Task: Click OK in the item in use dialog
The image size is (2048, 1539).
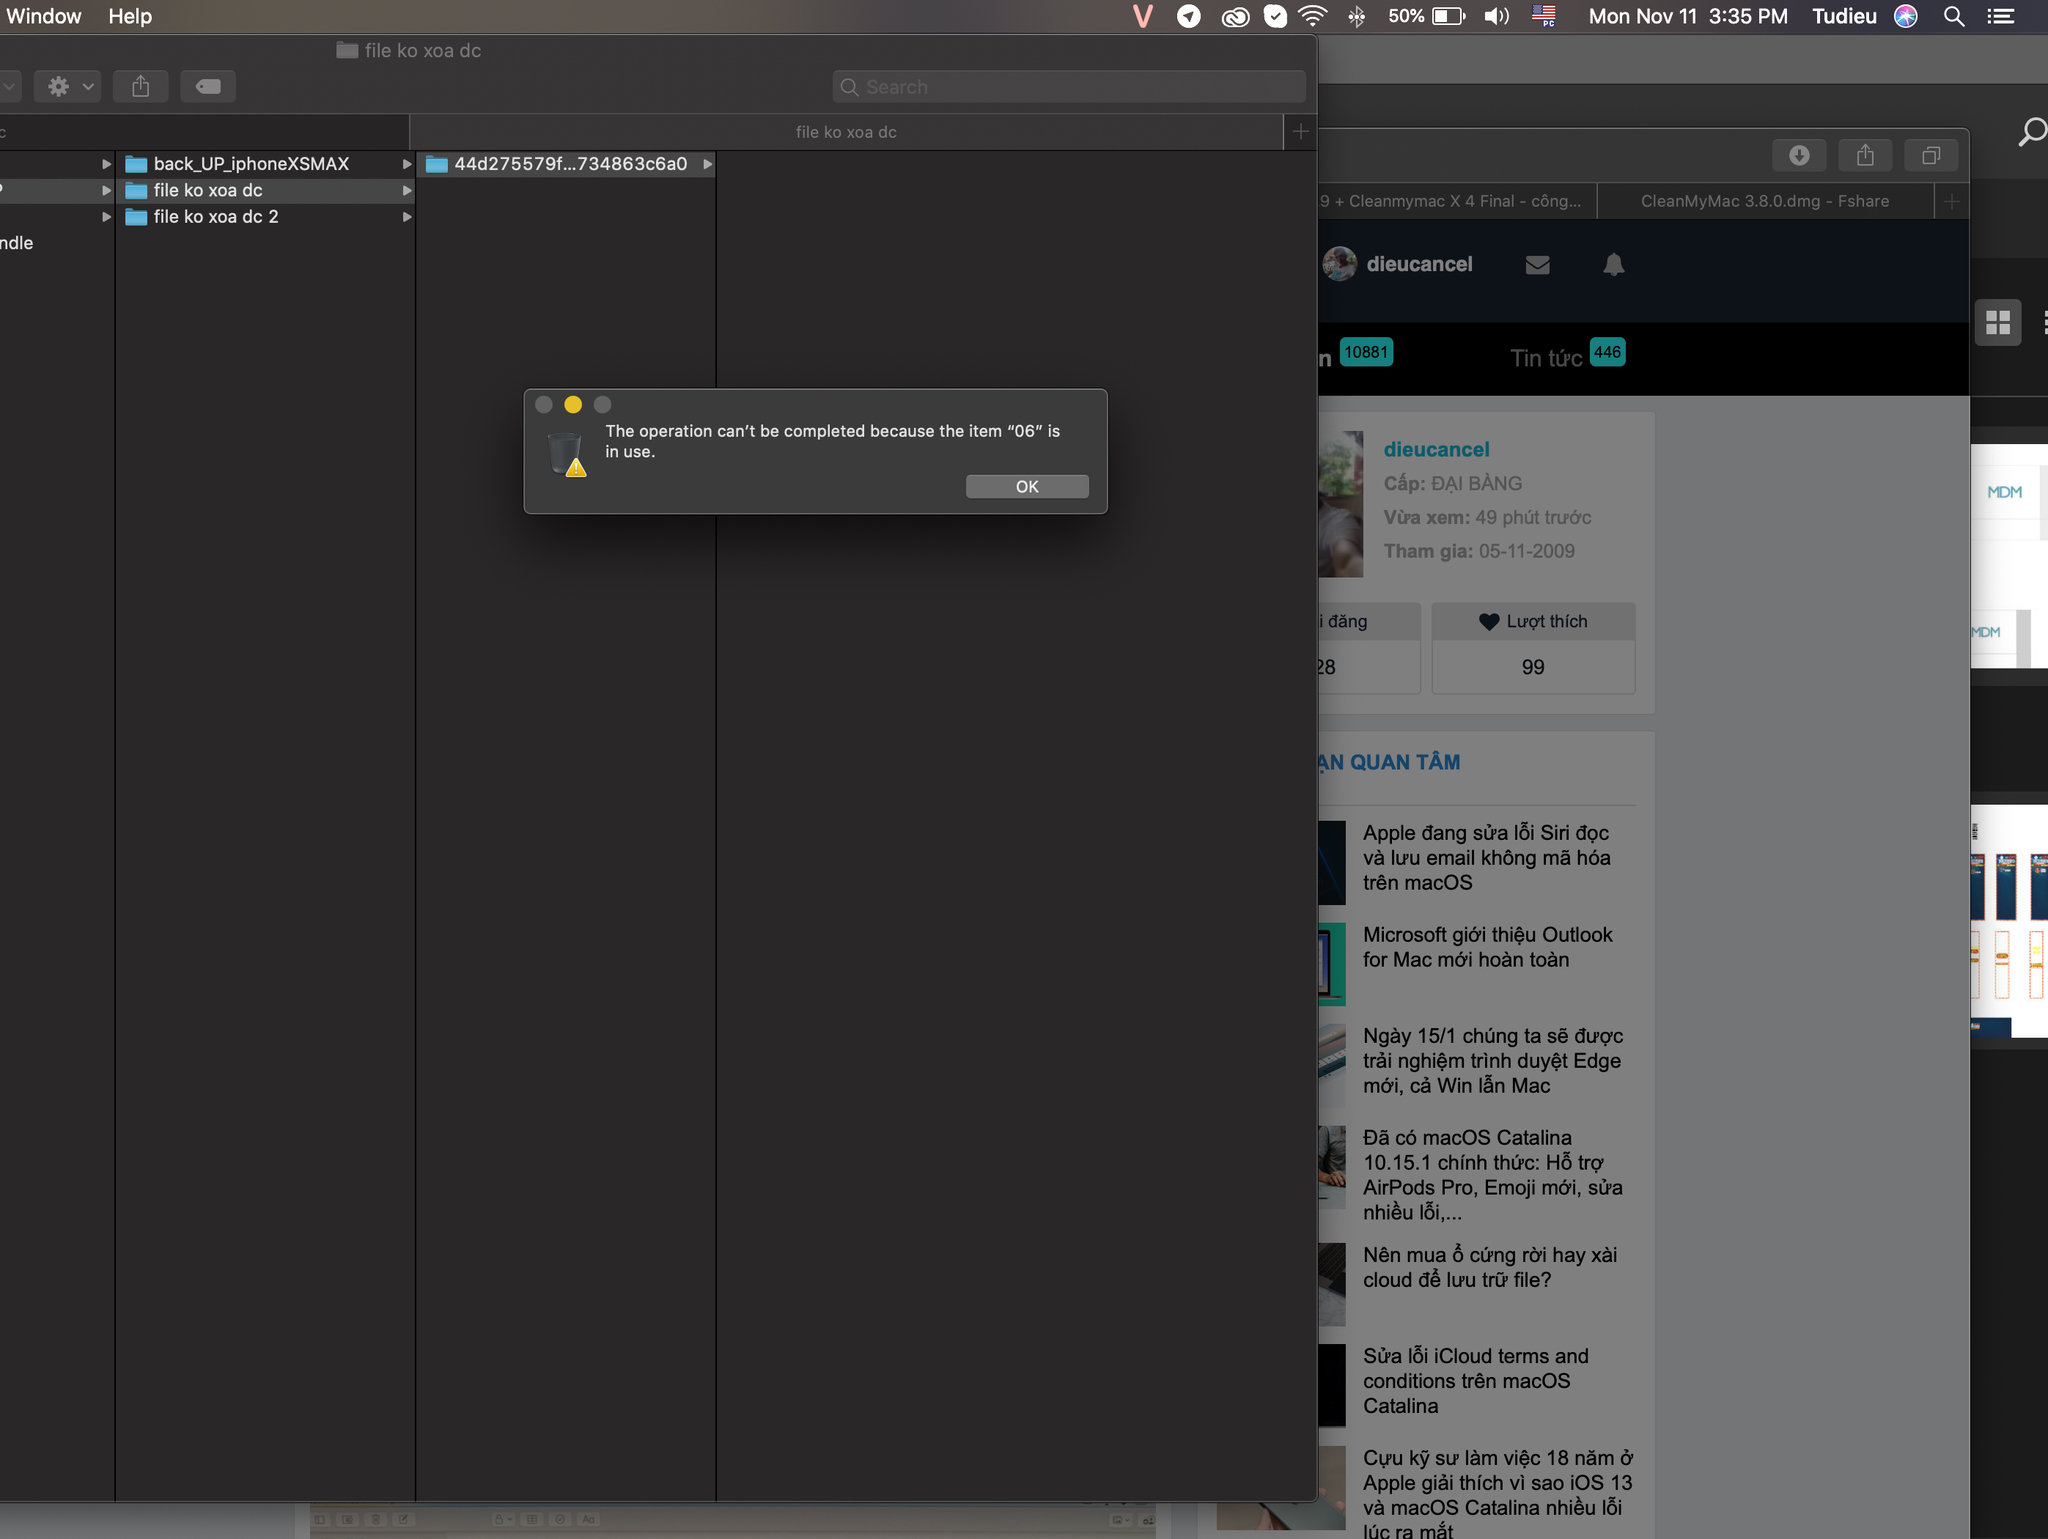Action: (1027, 486)
